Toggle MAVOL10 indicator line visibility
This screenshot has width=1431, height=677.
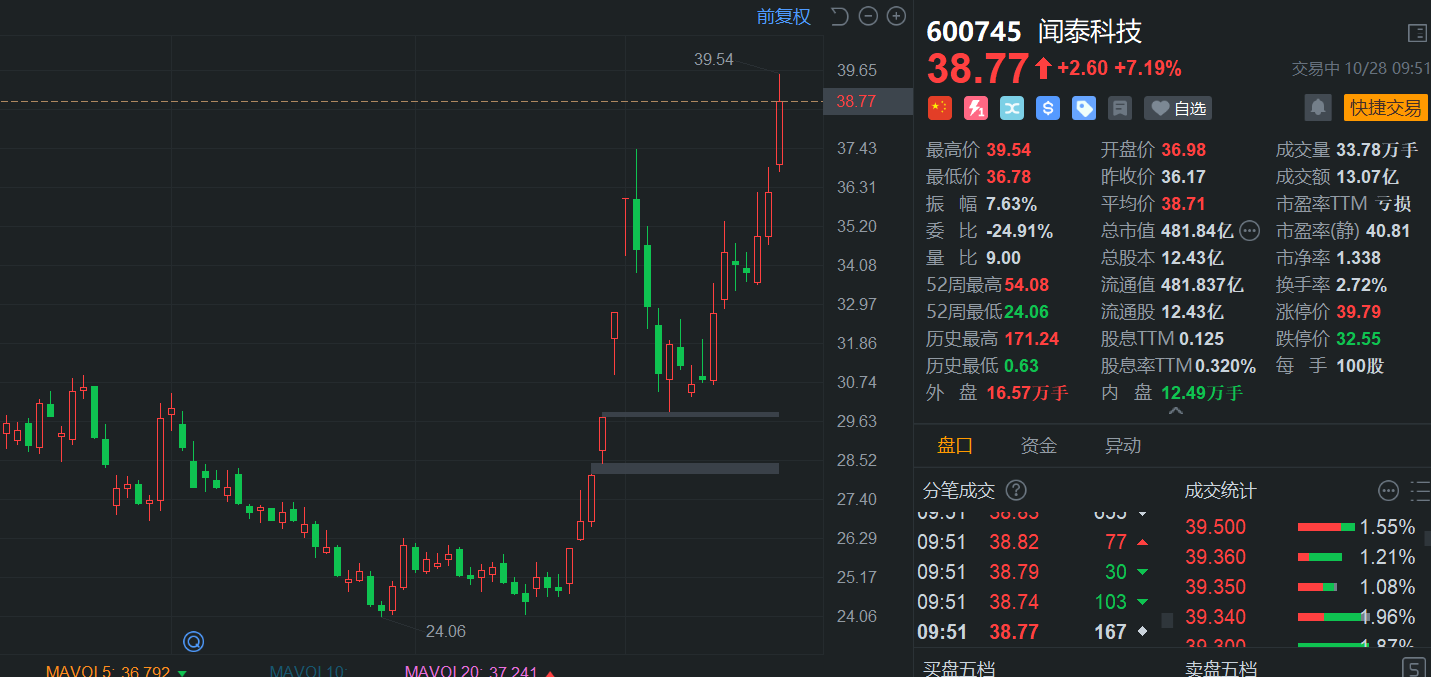pos(308,671)
